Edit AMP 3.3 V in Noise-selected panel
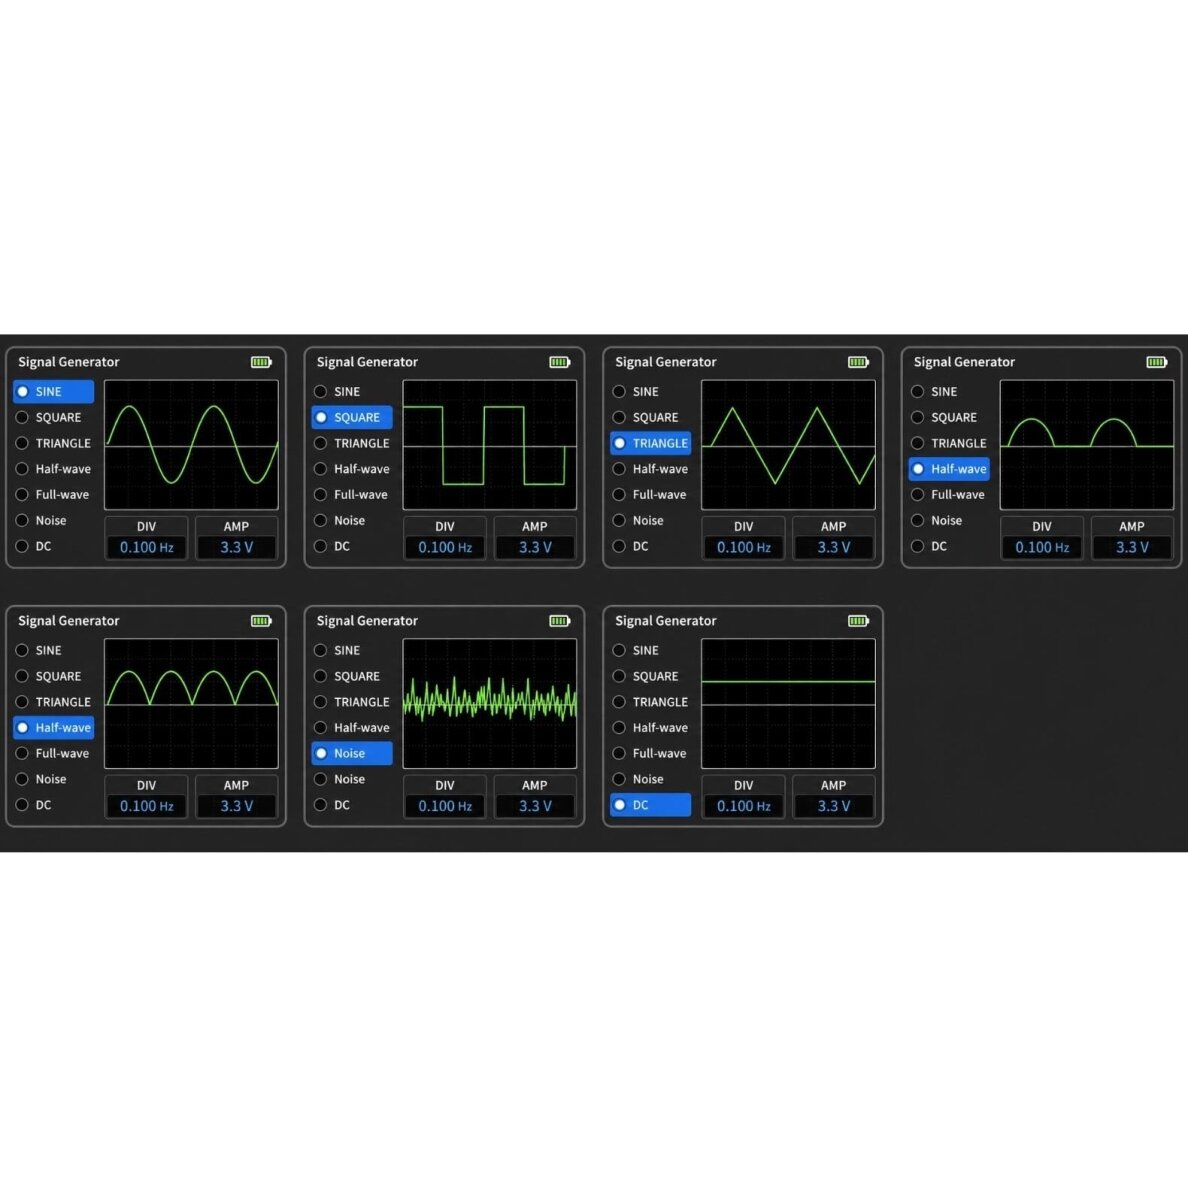Viewport: 1188px width, 1188px height. tap(535, 807)
